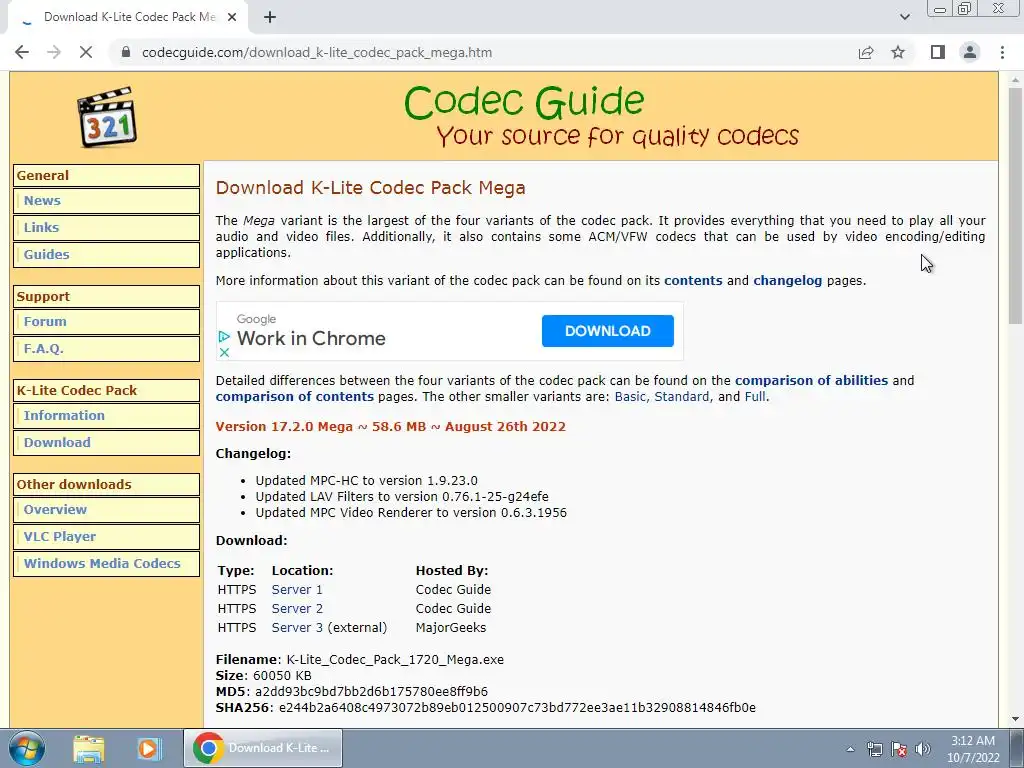The height and width of the screenshot is (768, 1024).
Task: Close the ad with the X icon
Action: coord(224,352)
